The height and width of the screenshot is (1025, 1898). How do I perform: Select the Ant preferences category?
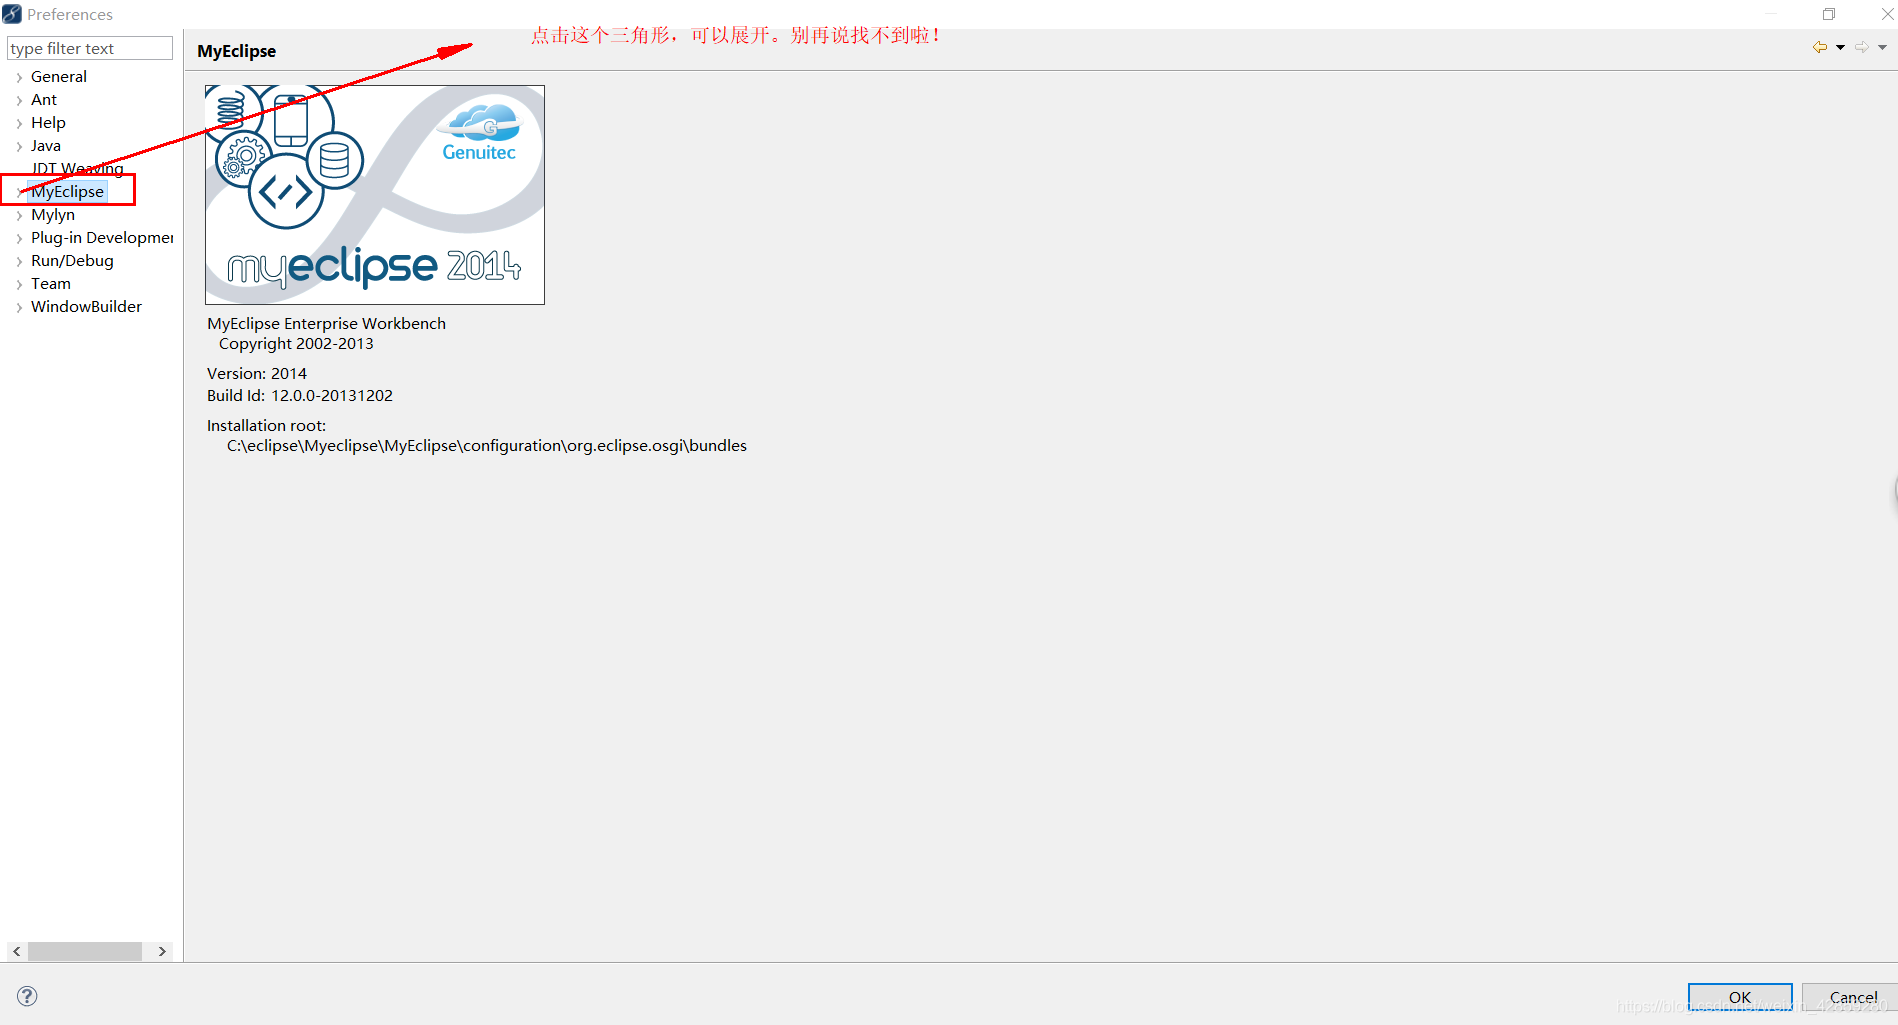(x=44, y=99)
